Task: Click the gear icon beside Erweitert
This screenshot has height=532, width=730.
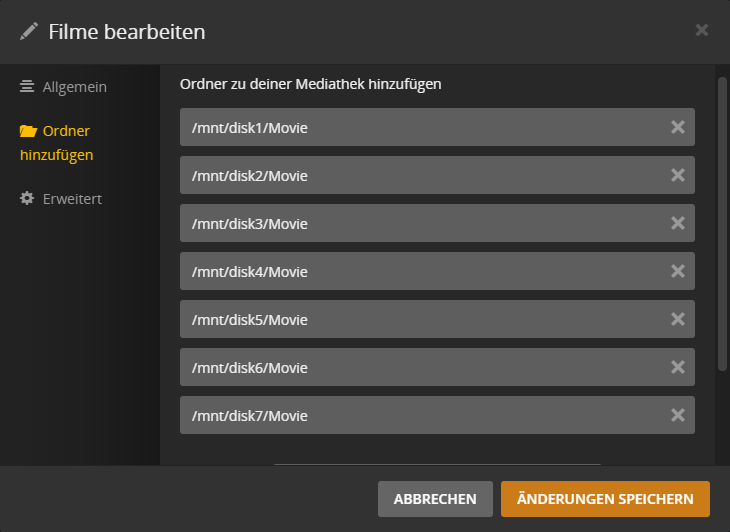Action: [x=27, y=198]
